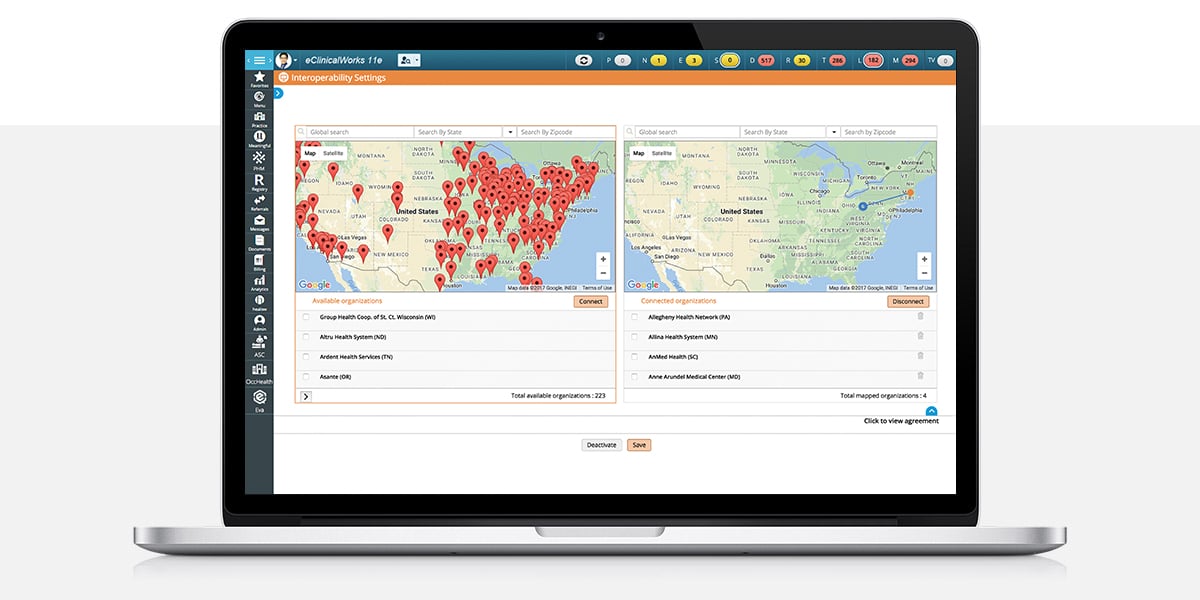Expand the next-page arrow under available organizations
Screen dimensions: 1200x600
[x=306, y=396]
